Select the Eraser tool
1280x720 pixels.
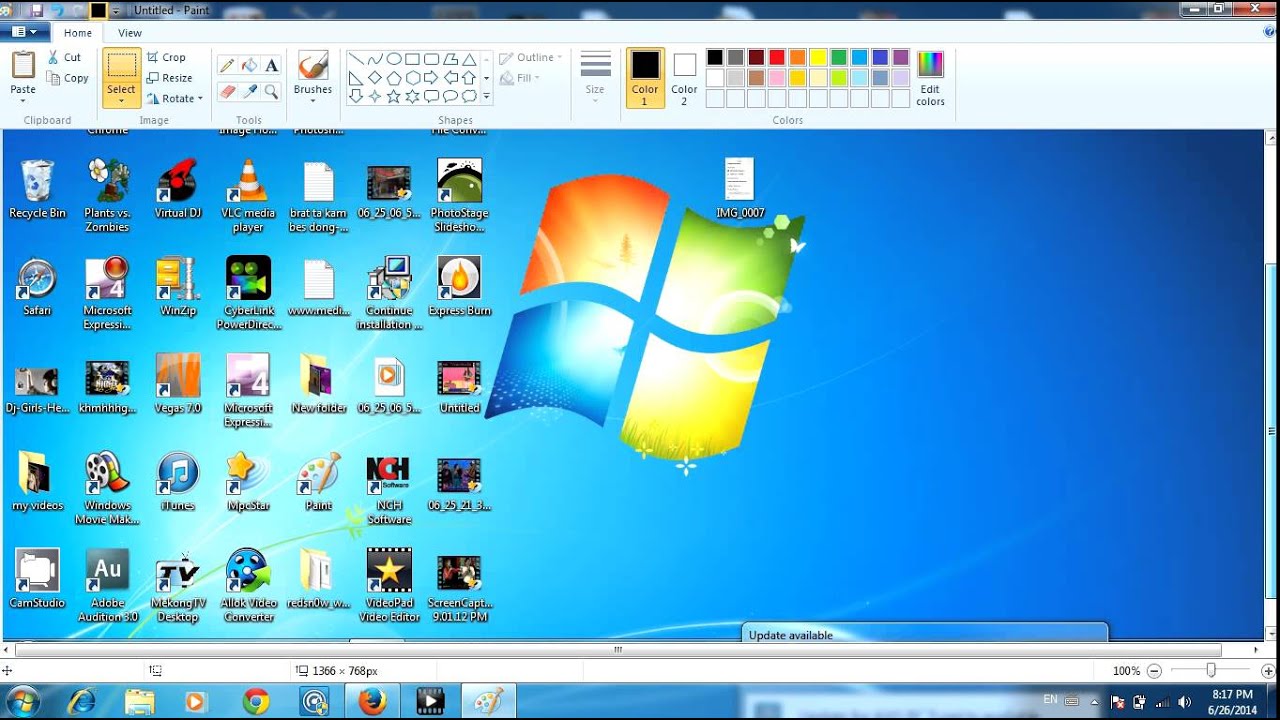(x=227, y=91)
